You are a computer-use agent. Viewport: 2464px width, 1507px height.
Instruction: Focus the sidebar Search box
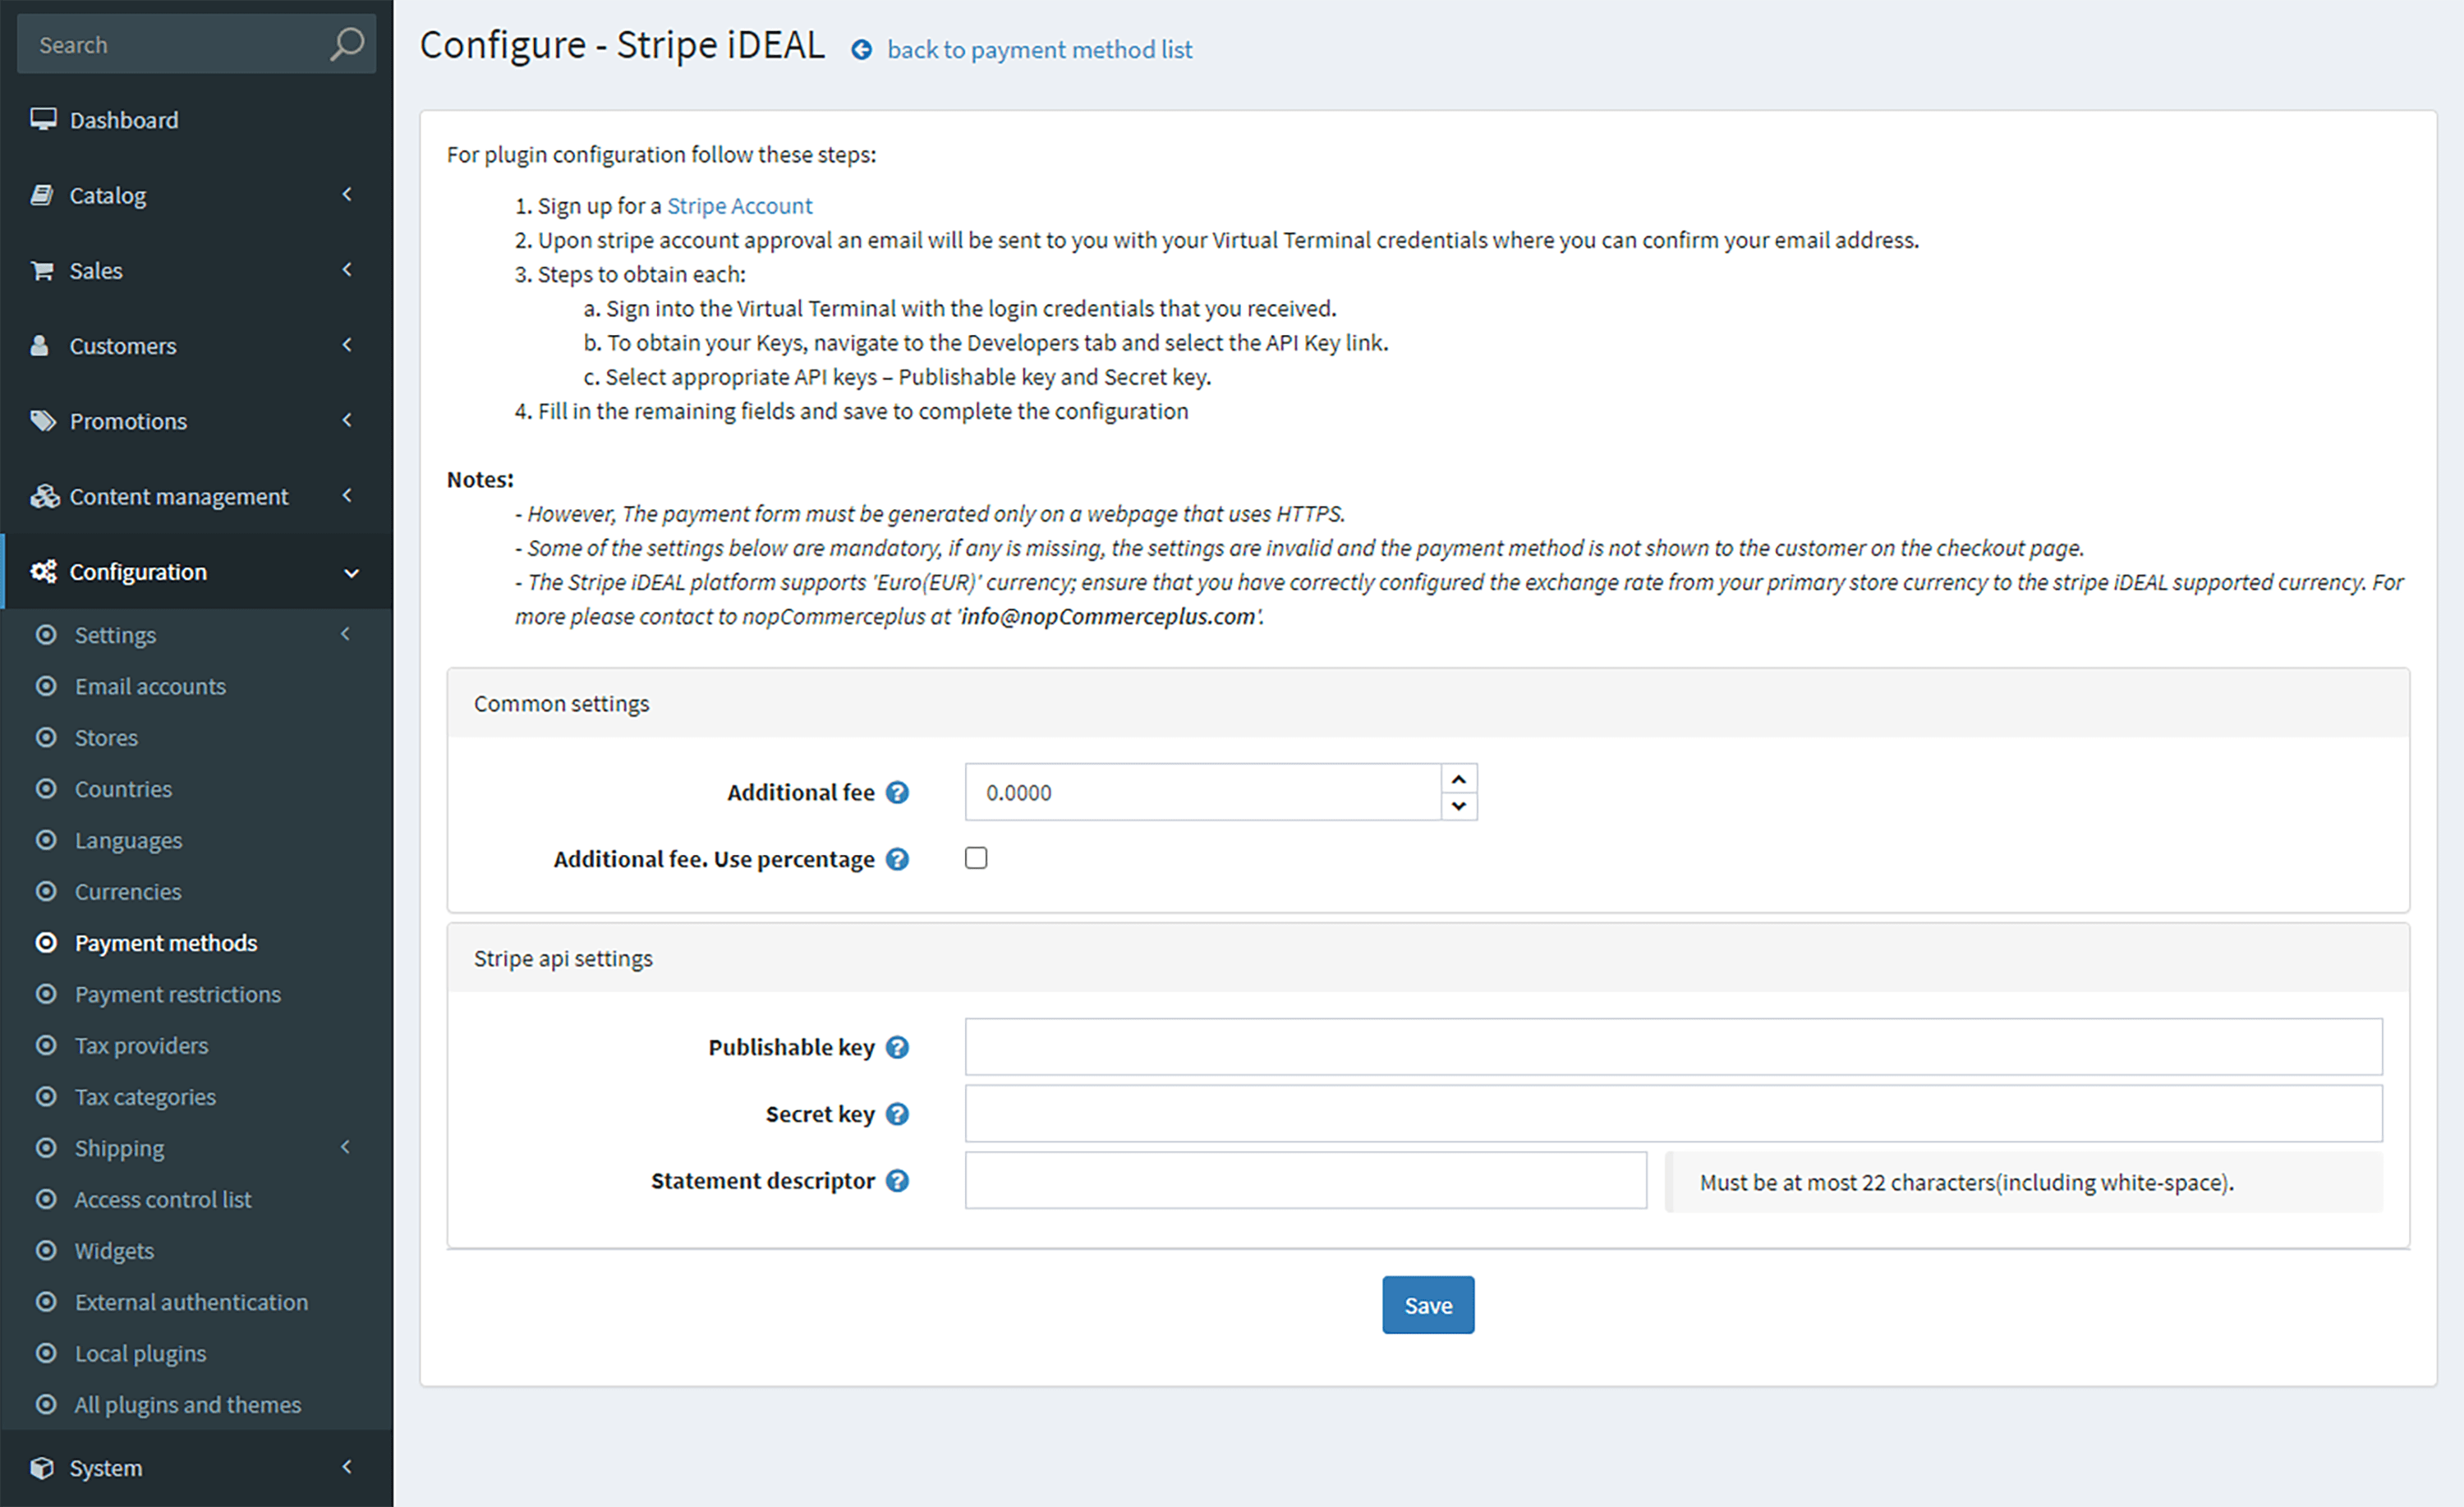(x=197, y=44)
